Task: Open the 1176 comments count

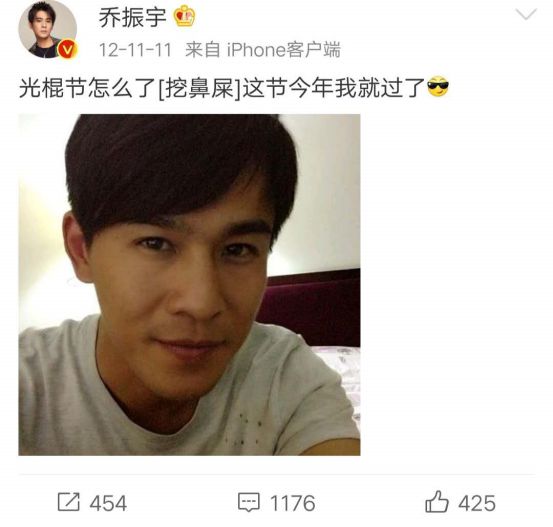Action: click(292, 503)
